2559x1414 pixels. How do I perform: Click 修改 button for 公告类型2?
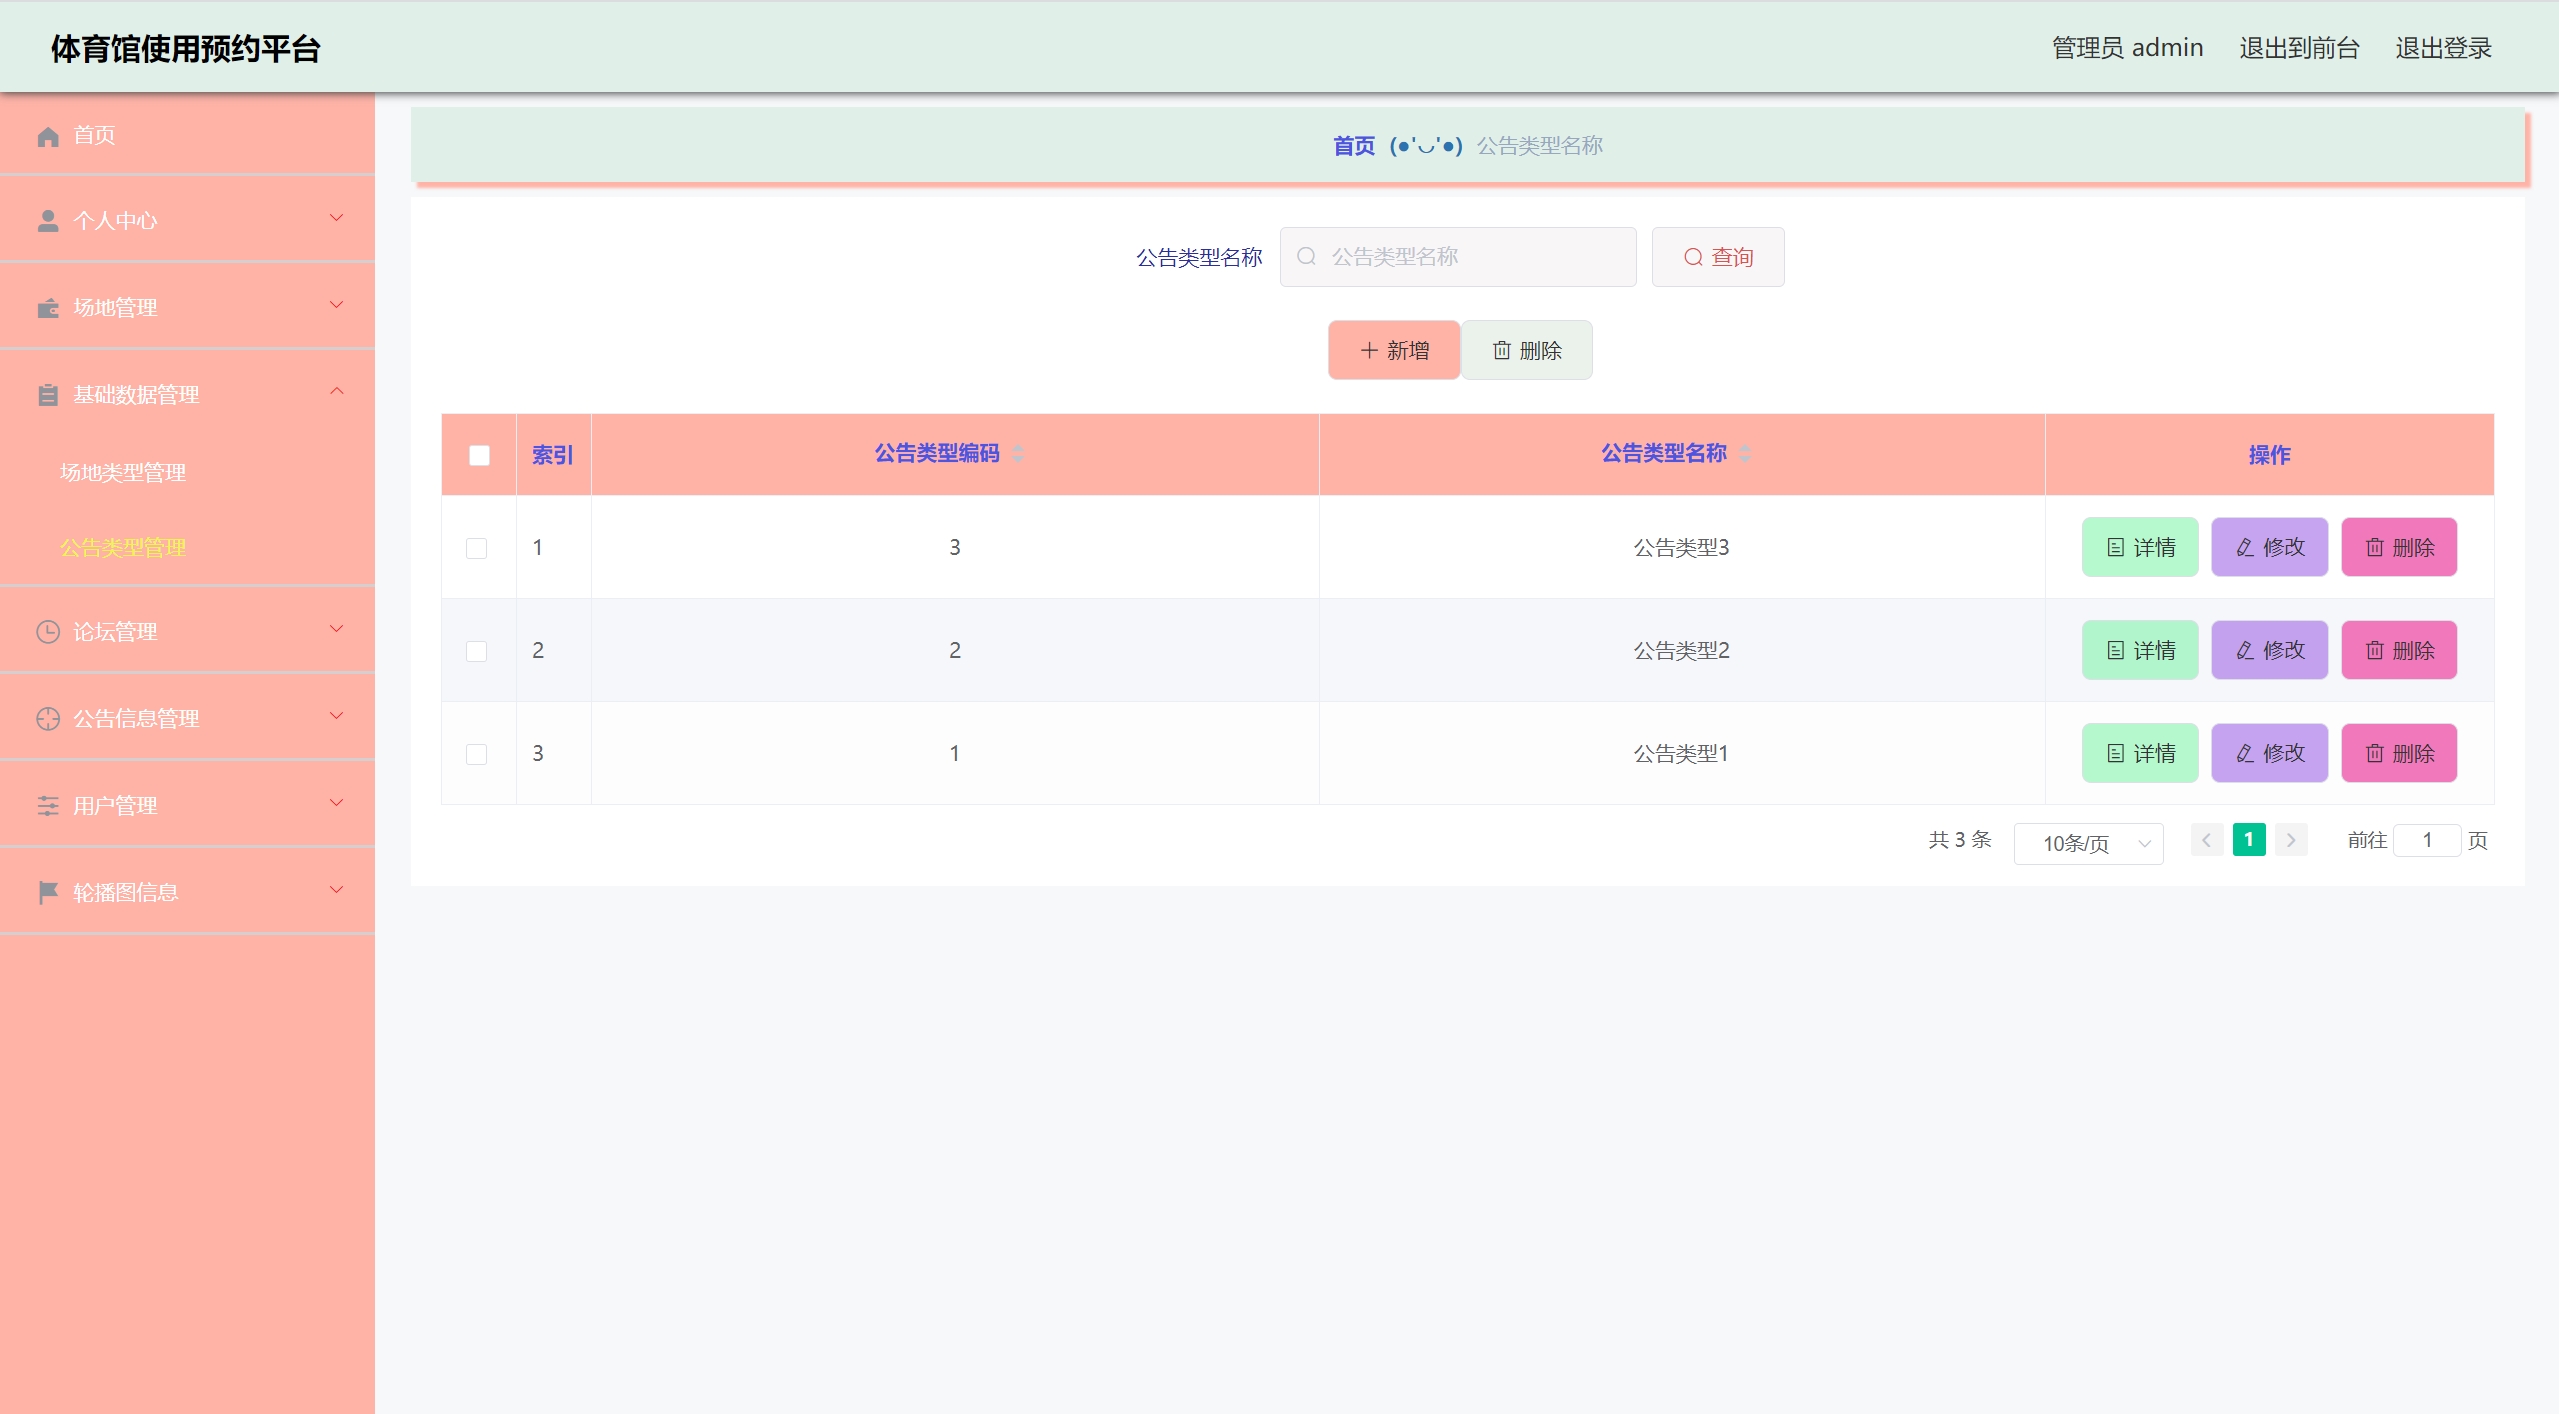tap(2269, 651)
